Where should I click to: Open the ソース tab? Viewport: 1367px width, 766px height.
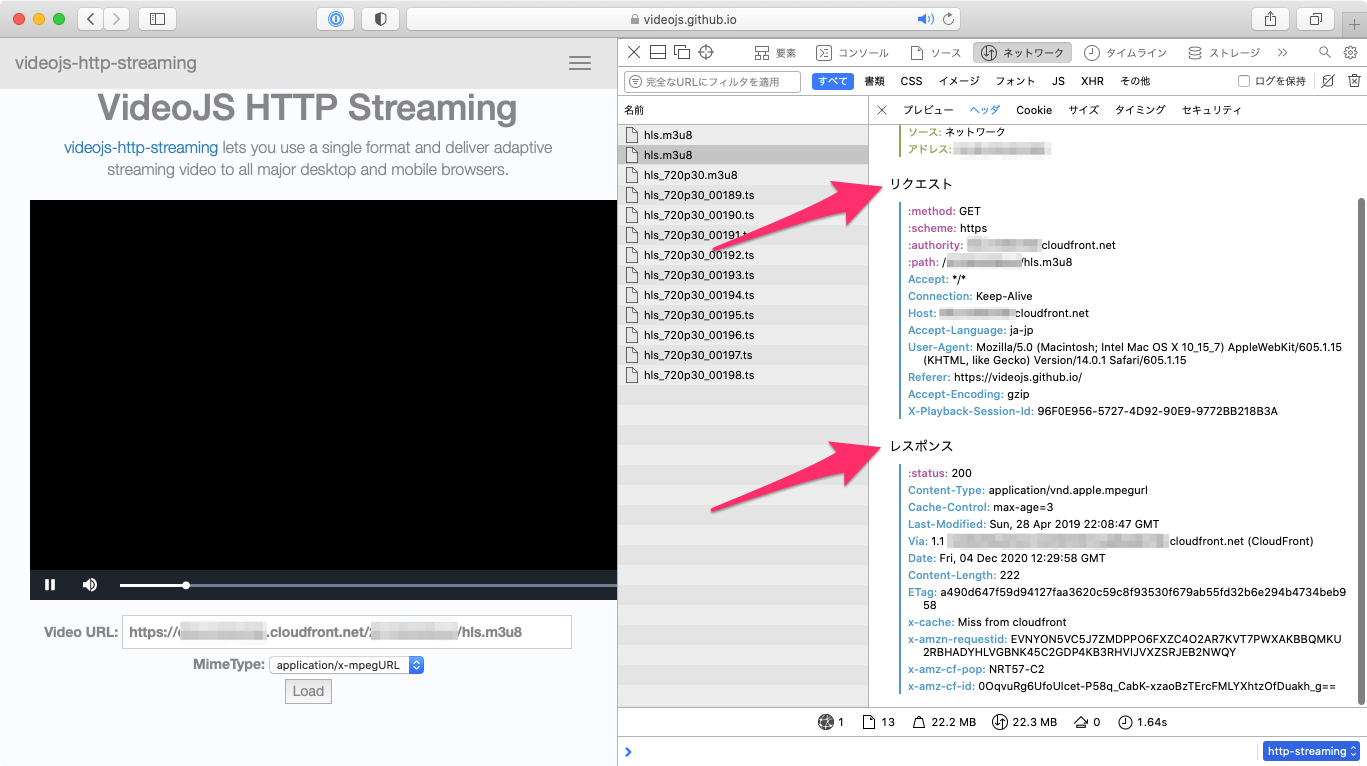(935, 53)
